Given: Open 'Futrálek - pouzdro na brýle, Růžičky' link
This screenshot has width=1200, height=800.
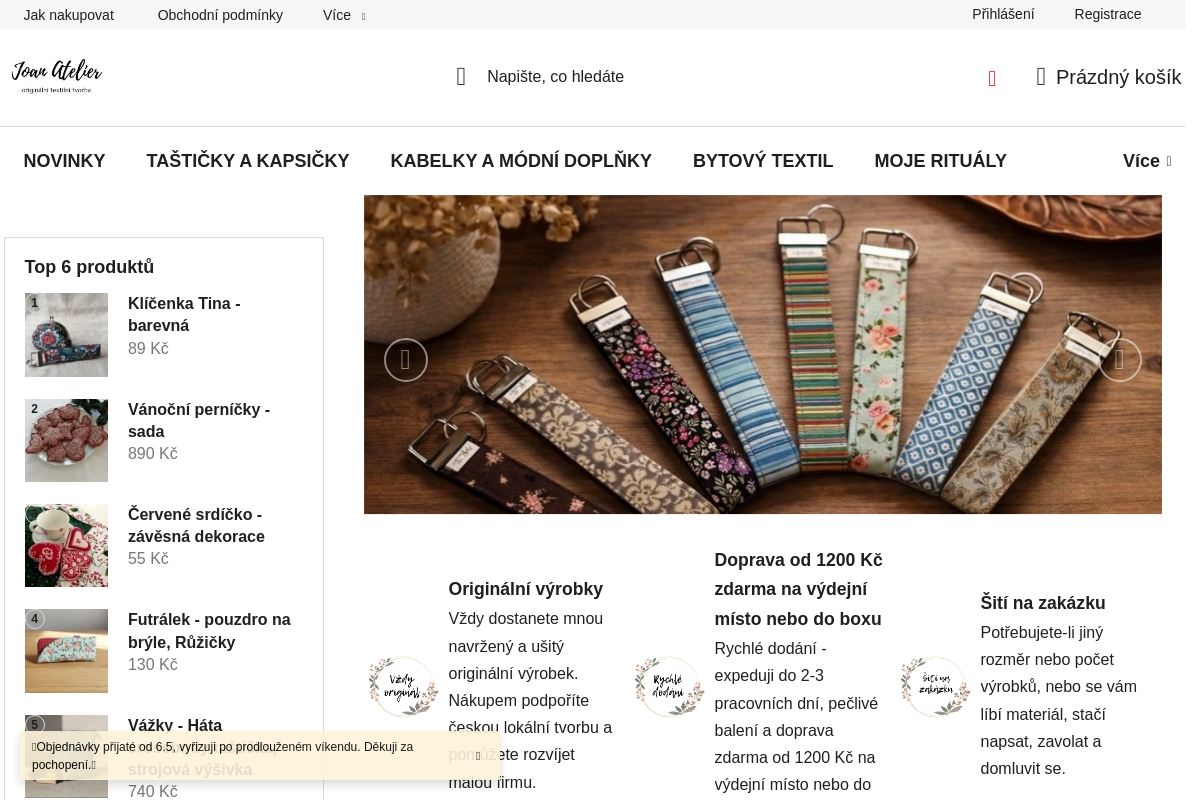Looking at the screenshot, I should [209, 631].
